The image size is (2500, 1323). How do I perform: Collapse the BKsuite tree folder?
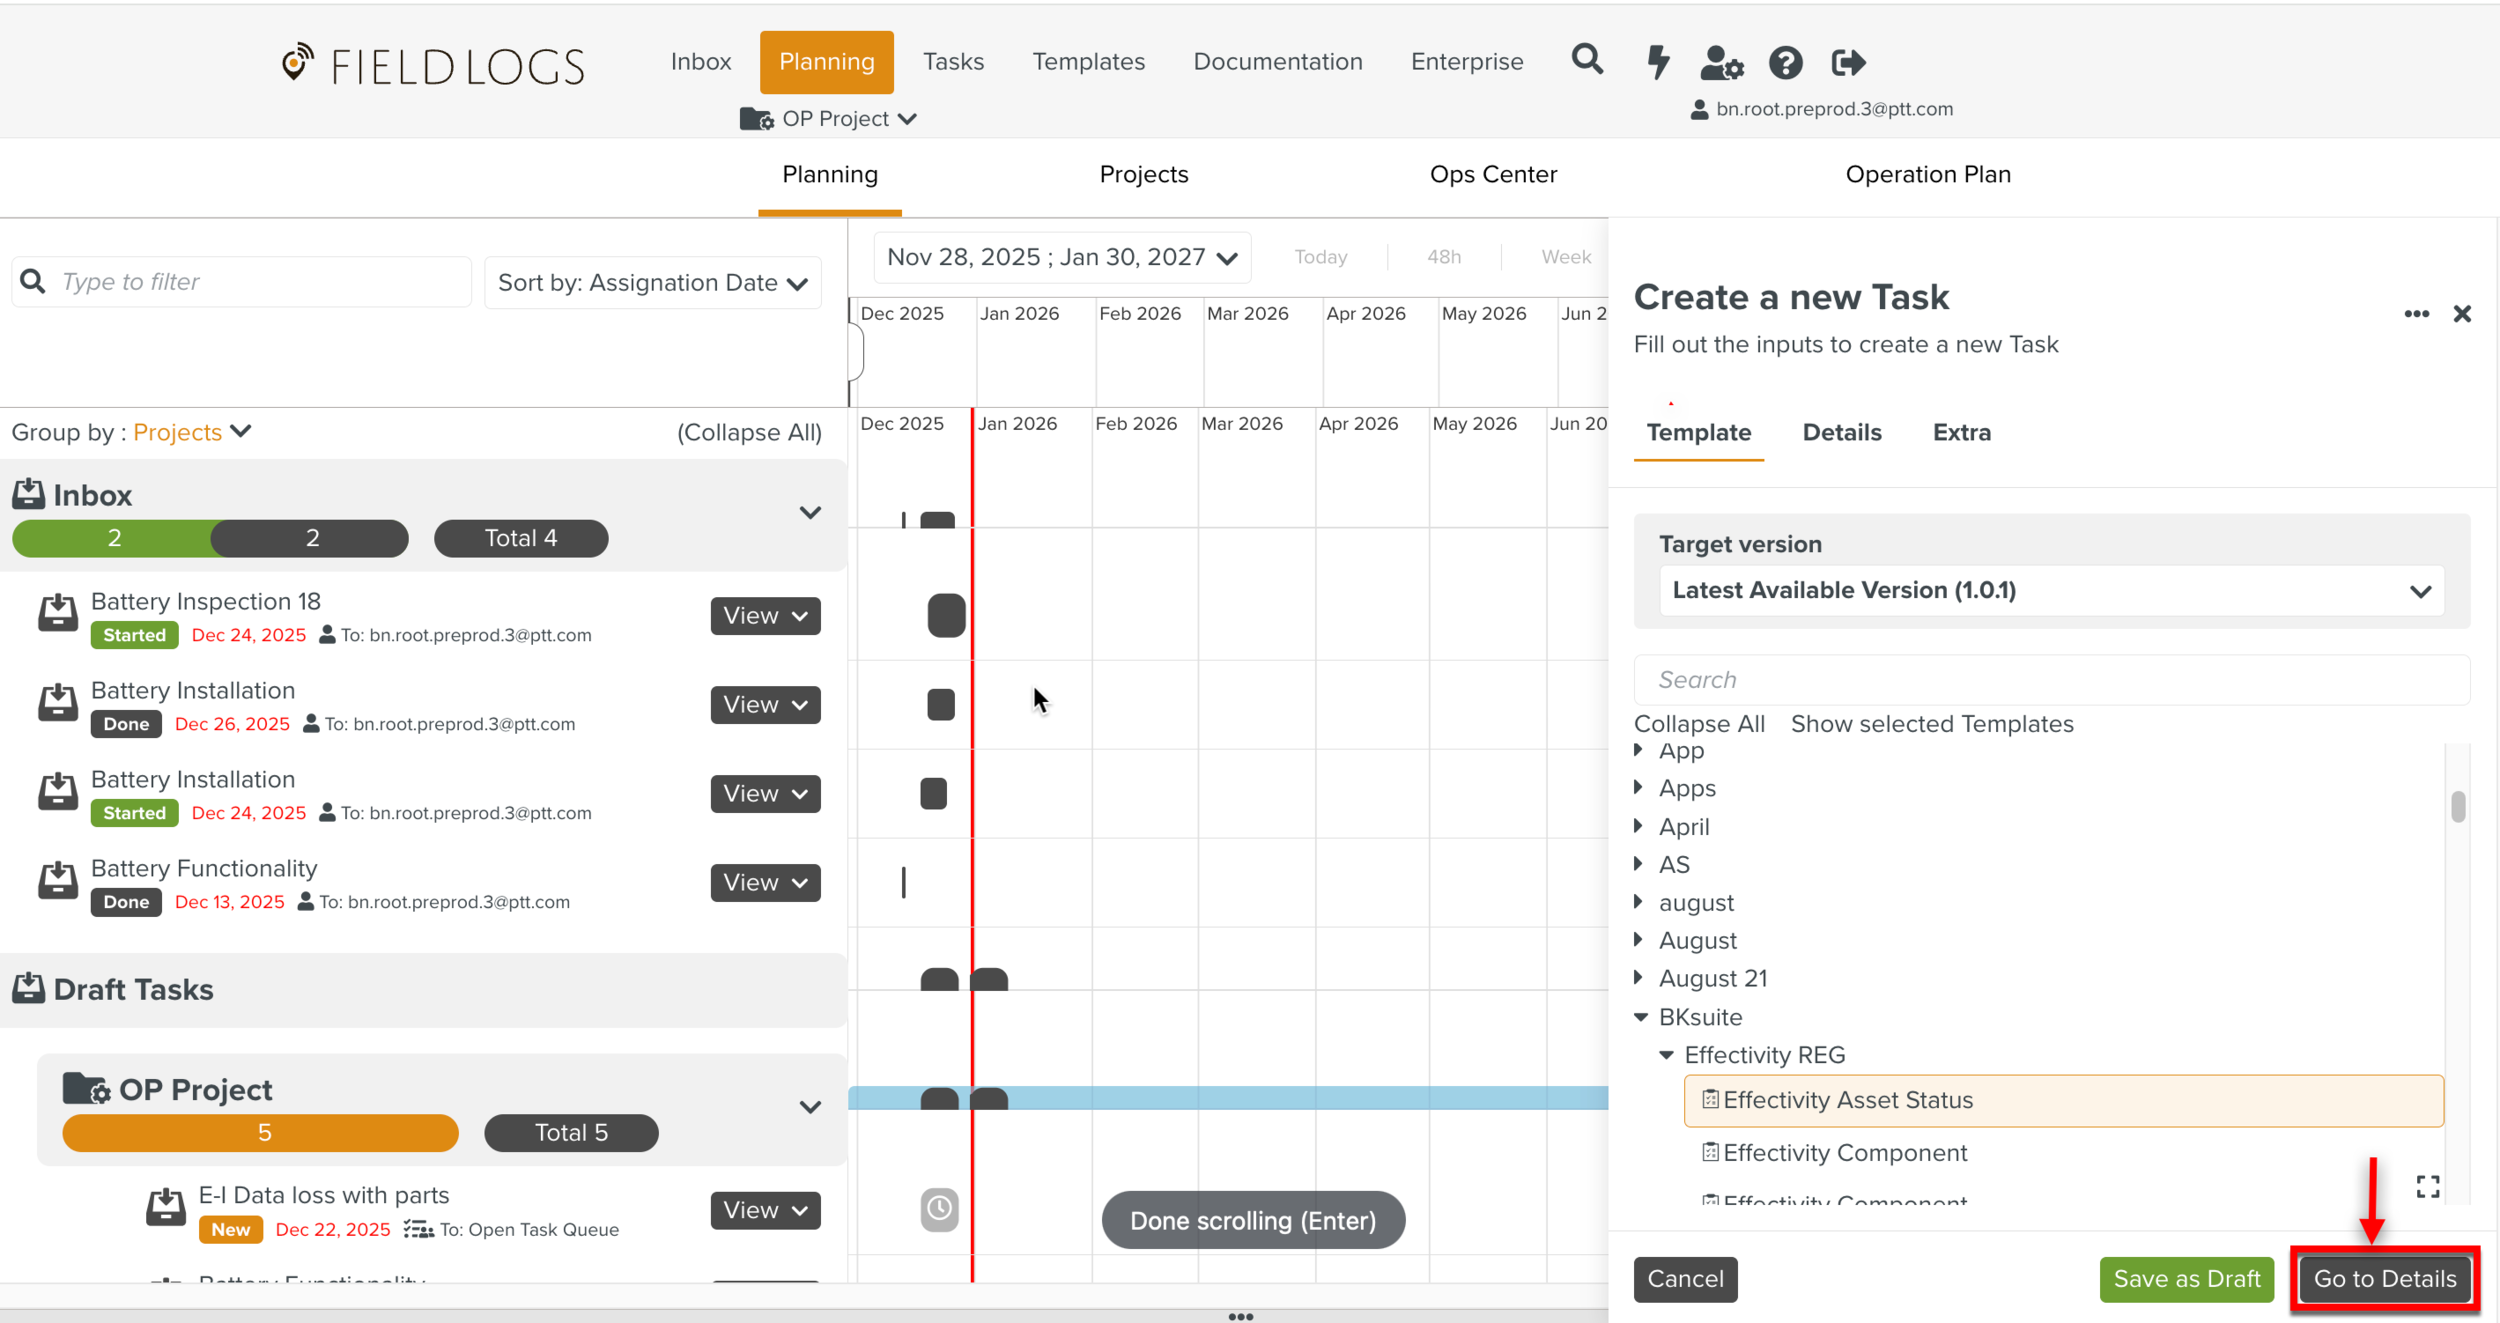point(1641,1017)
